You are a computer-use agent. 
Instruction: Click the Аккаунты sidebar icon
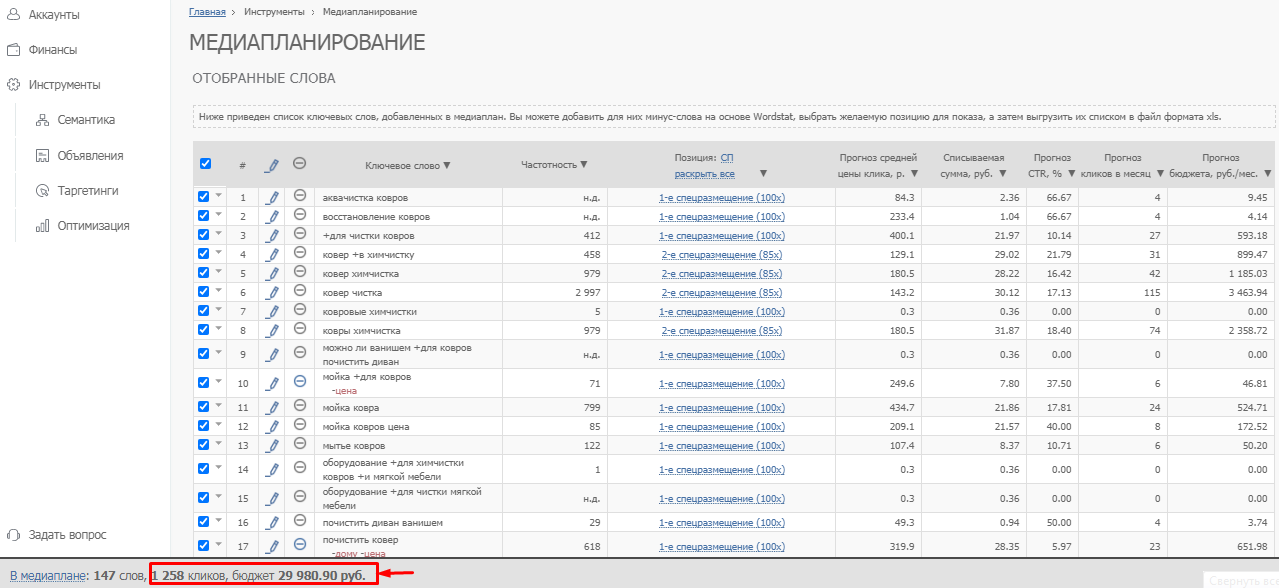14,15
